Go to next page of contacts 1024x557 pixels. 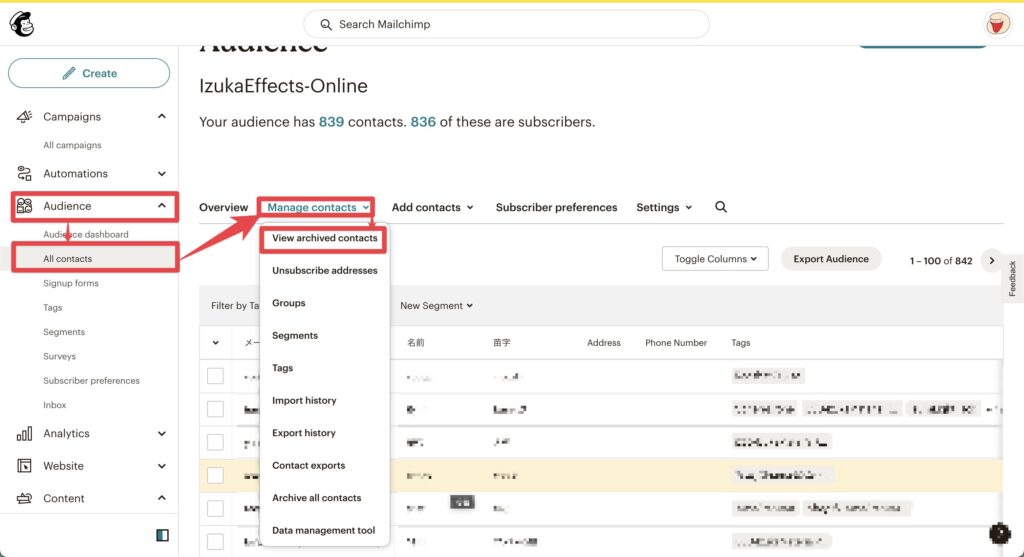pos(991,261)
